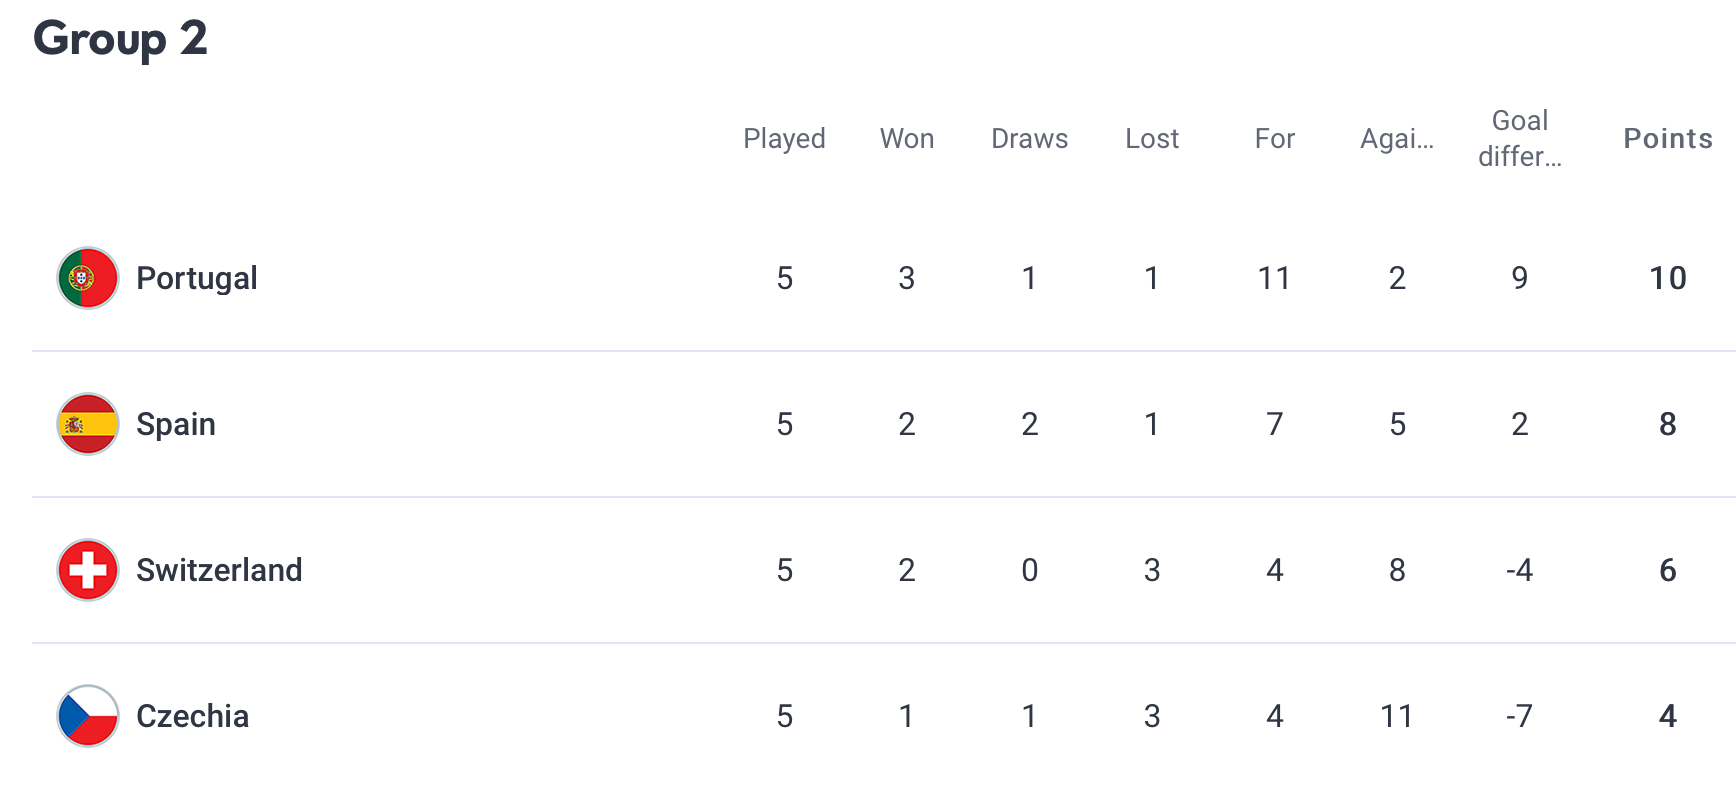The image size is (1736, 810).
Task: Open the Portugal team link
Action: click(x=197, y=278)
